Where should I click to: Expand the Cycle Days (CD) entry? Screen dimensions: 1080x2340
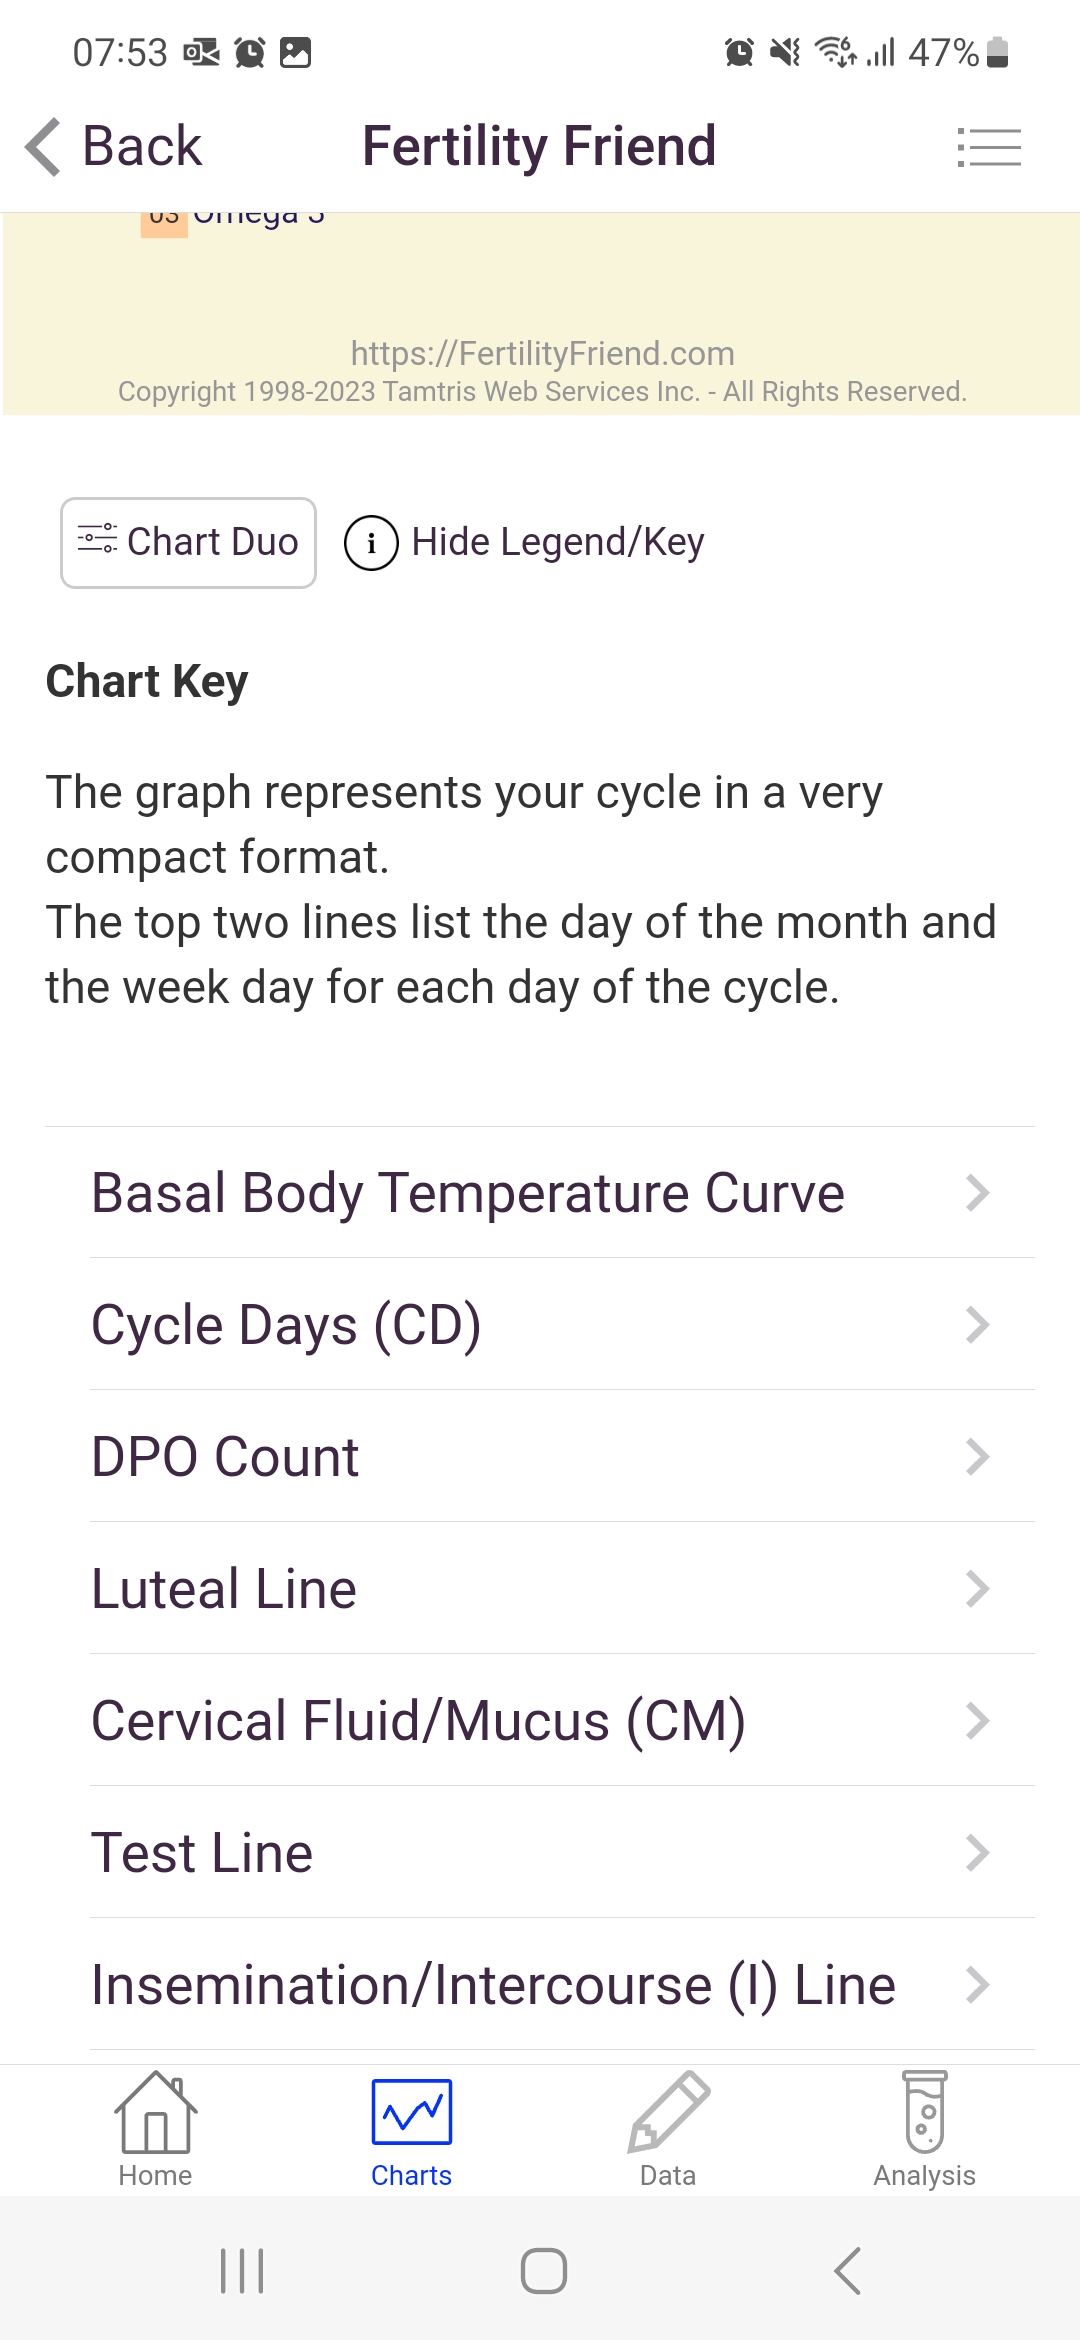point(540,1325)
